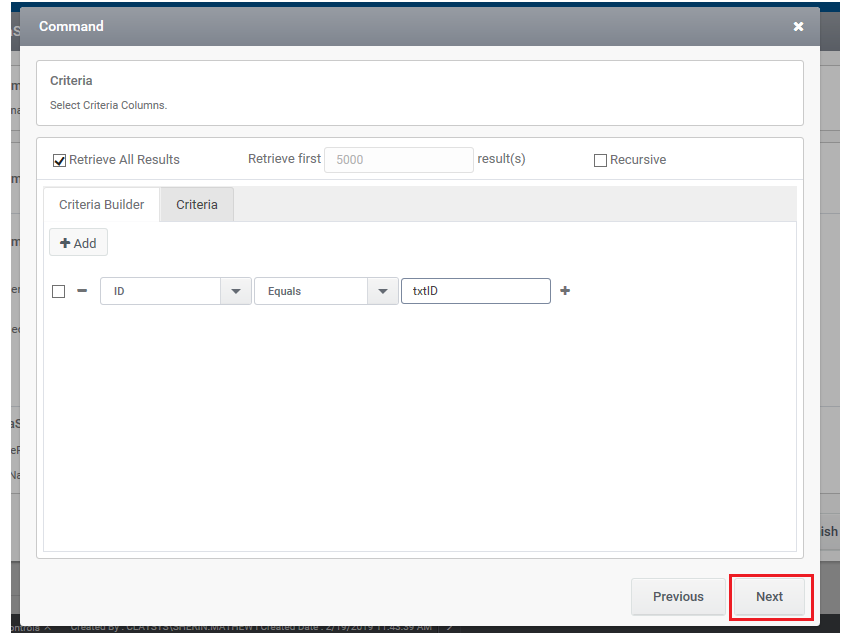Focus the txtID value input field
850x640 pixels.
476,291
